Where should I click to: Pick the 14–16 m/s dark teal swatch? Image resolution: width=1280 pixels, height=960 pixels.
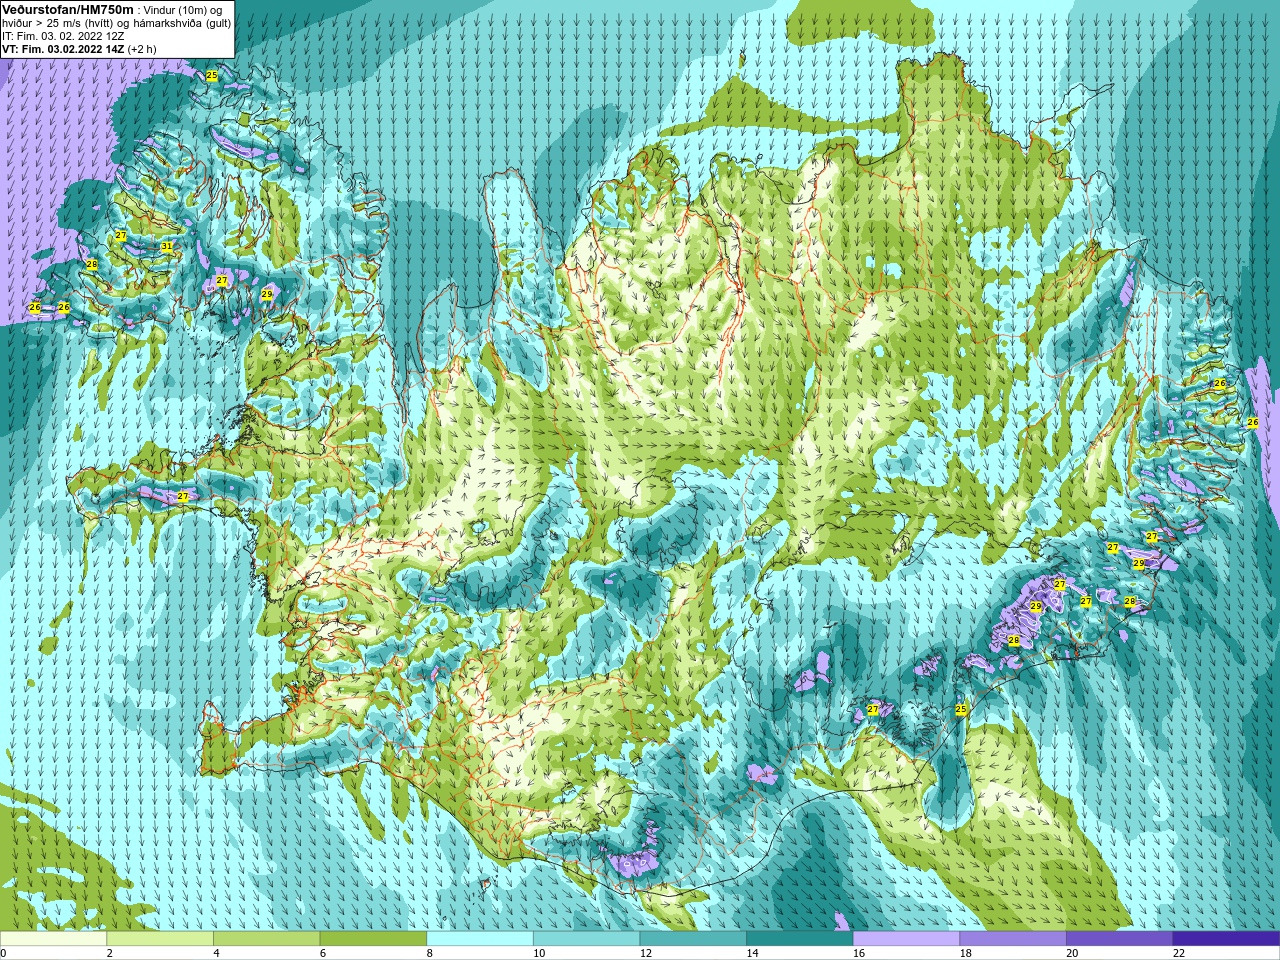click(800, 939)
